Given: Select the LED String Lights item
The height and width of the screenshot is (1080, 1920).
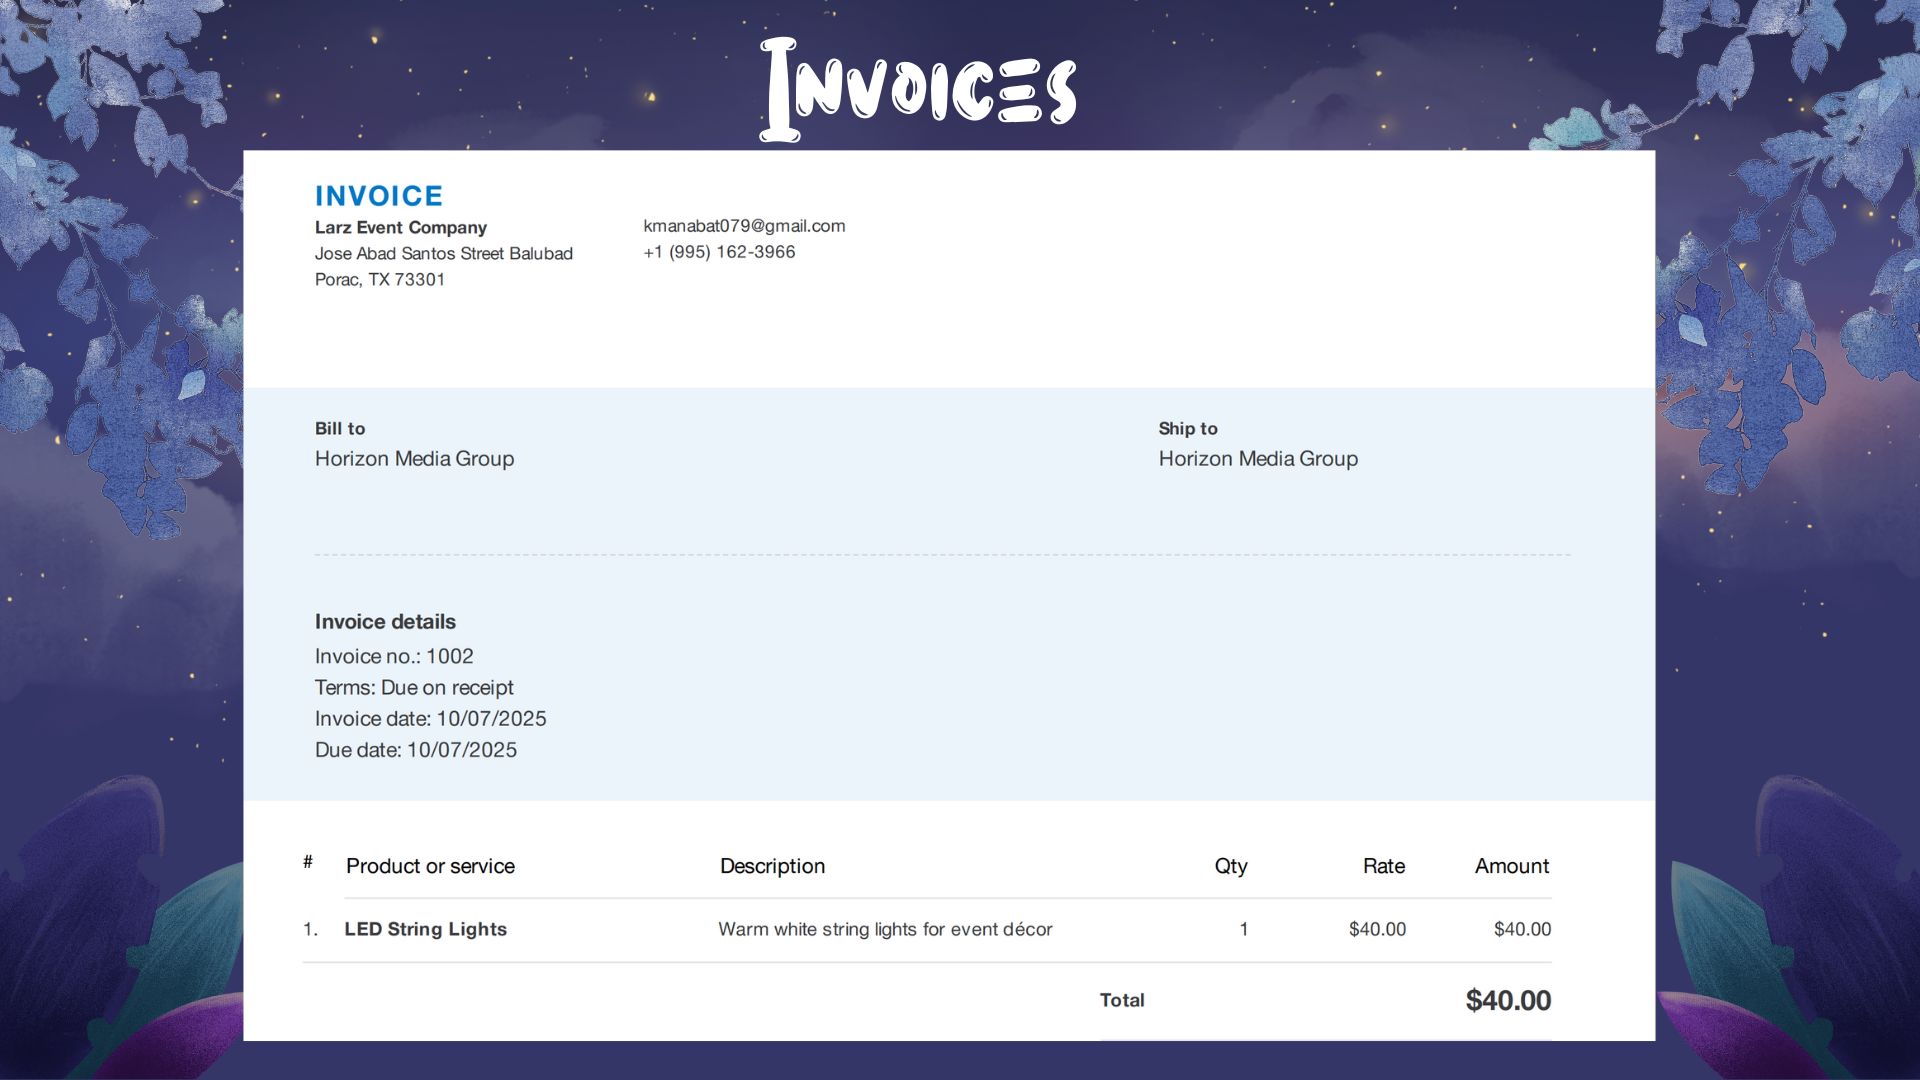Looking at the screenshot, I should click(425, 929).
